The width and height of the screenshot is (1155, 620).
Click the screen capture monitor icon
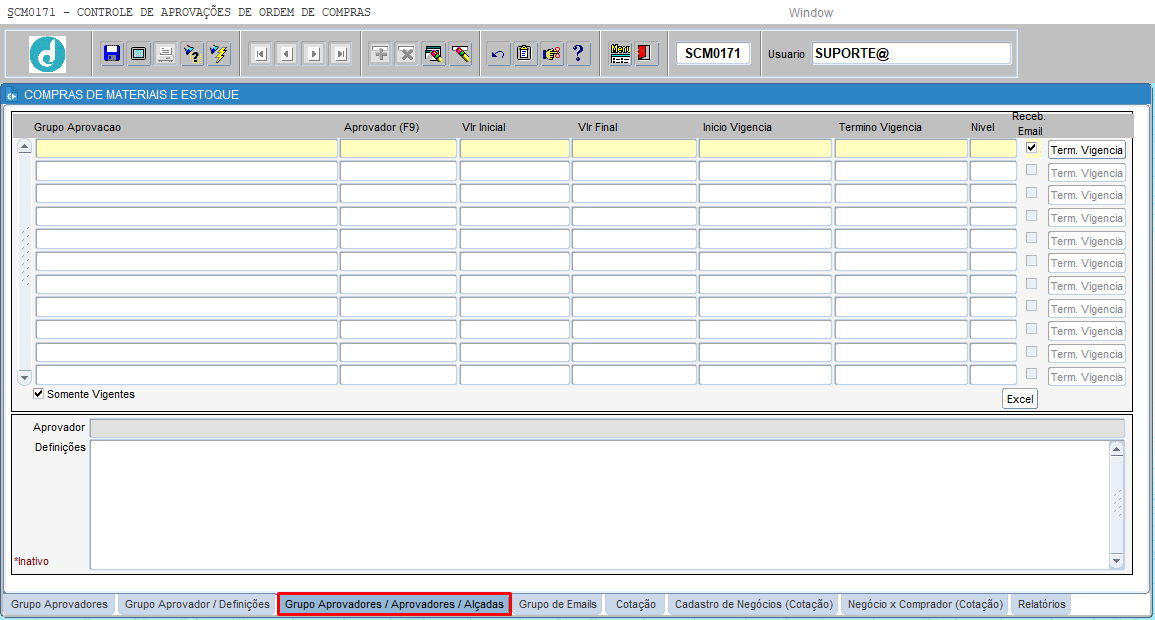click(x=138, y=54)
